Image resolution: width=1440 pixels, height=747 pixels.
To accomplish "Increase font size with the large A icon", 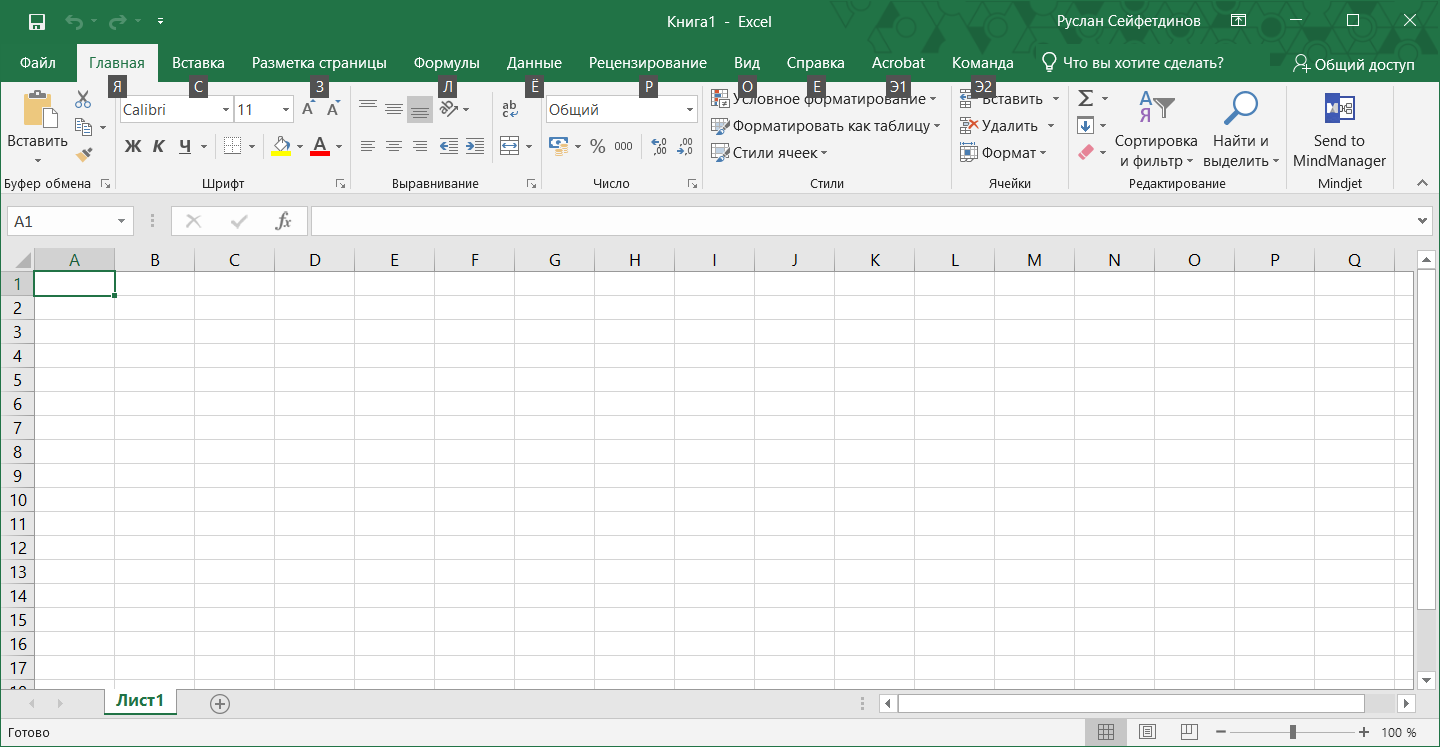I will (x=309, y=109).
